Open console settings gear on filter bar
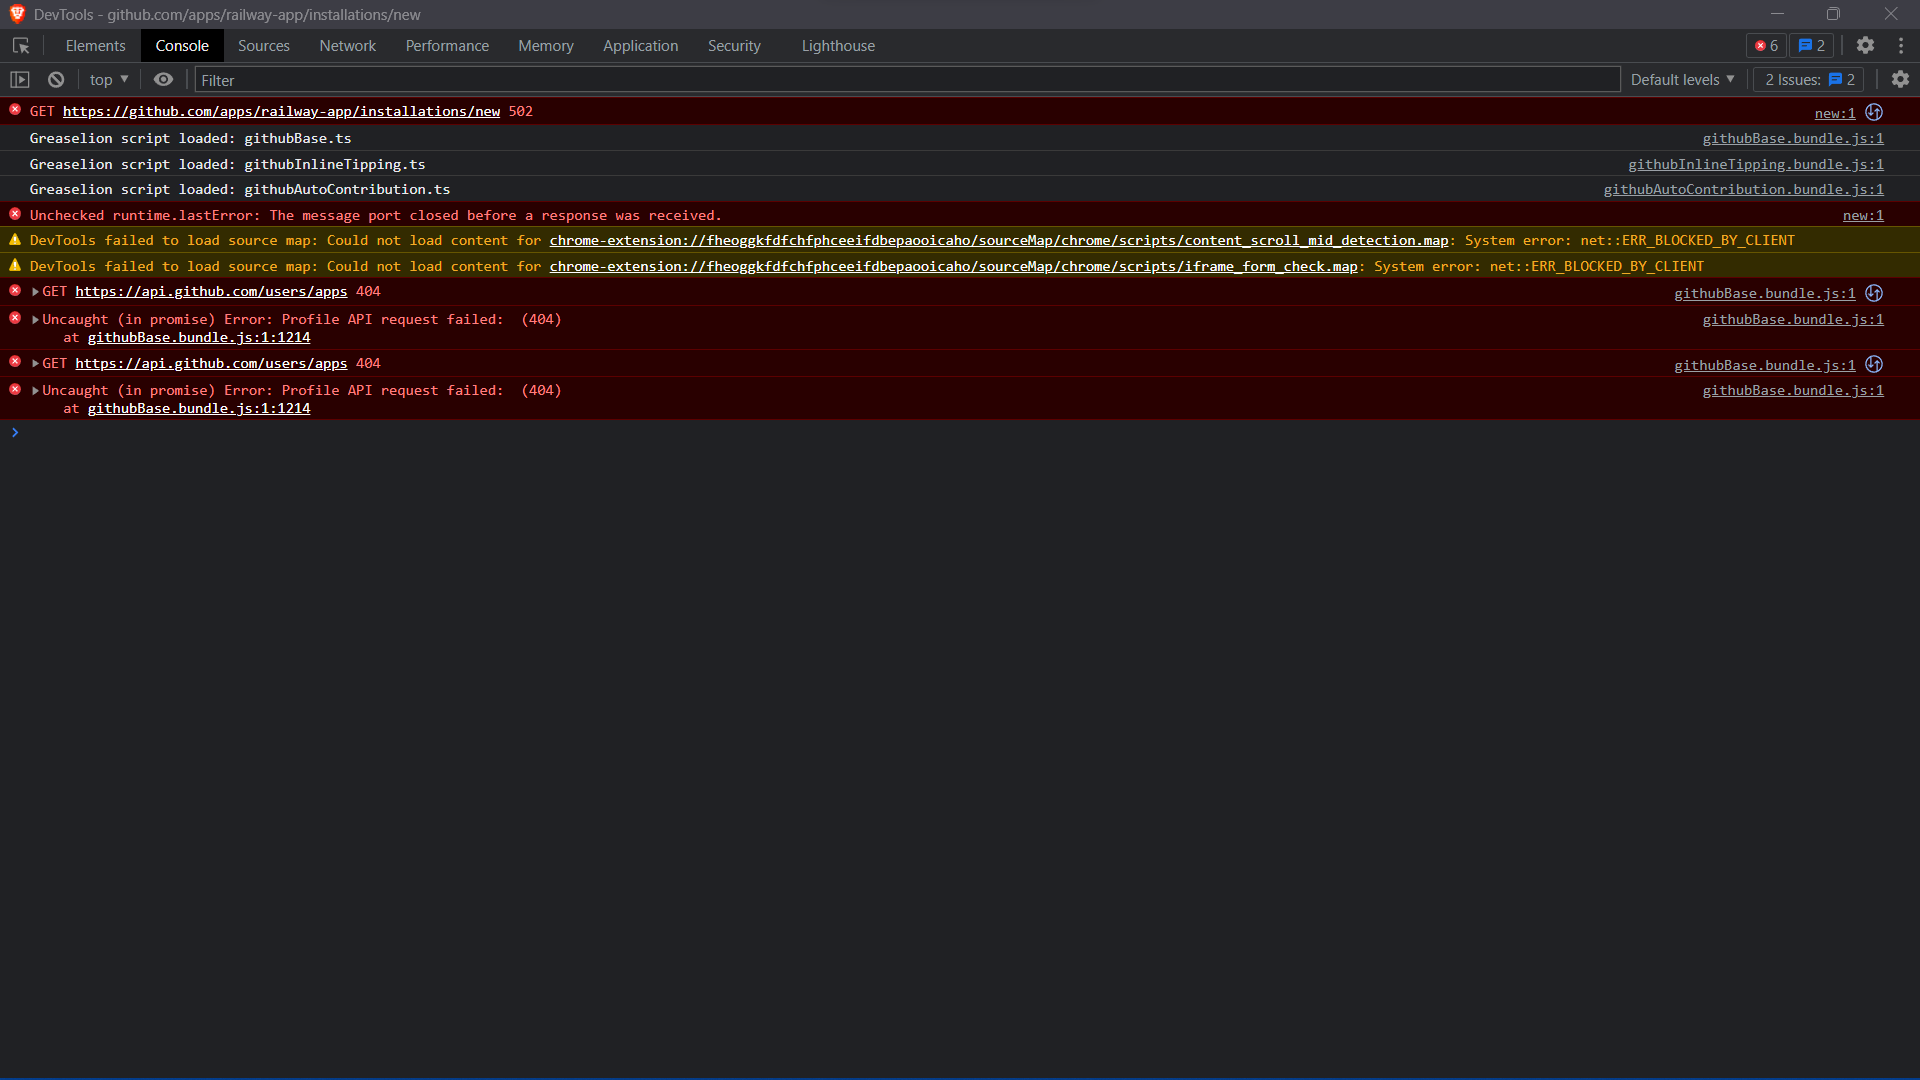 pos(1901,79)
